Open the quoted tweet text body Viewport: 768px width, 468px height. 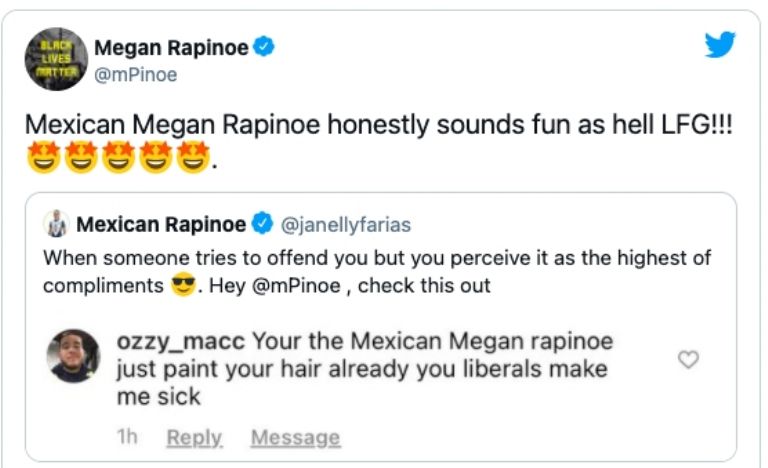tap(377, 271)
